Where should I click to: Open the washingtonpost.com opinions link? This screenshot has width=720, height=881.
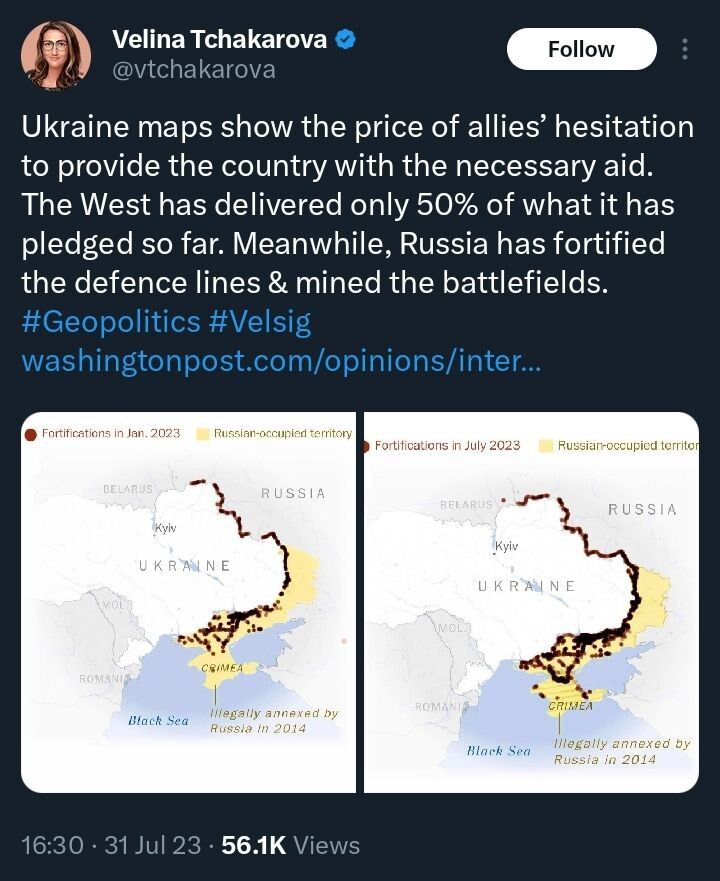pyautogui.click(x=281, y=360)
